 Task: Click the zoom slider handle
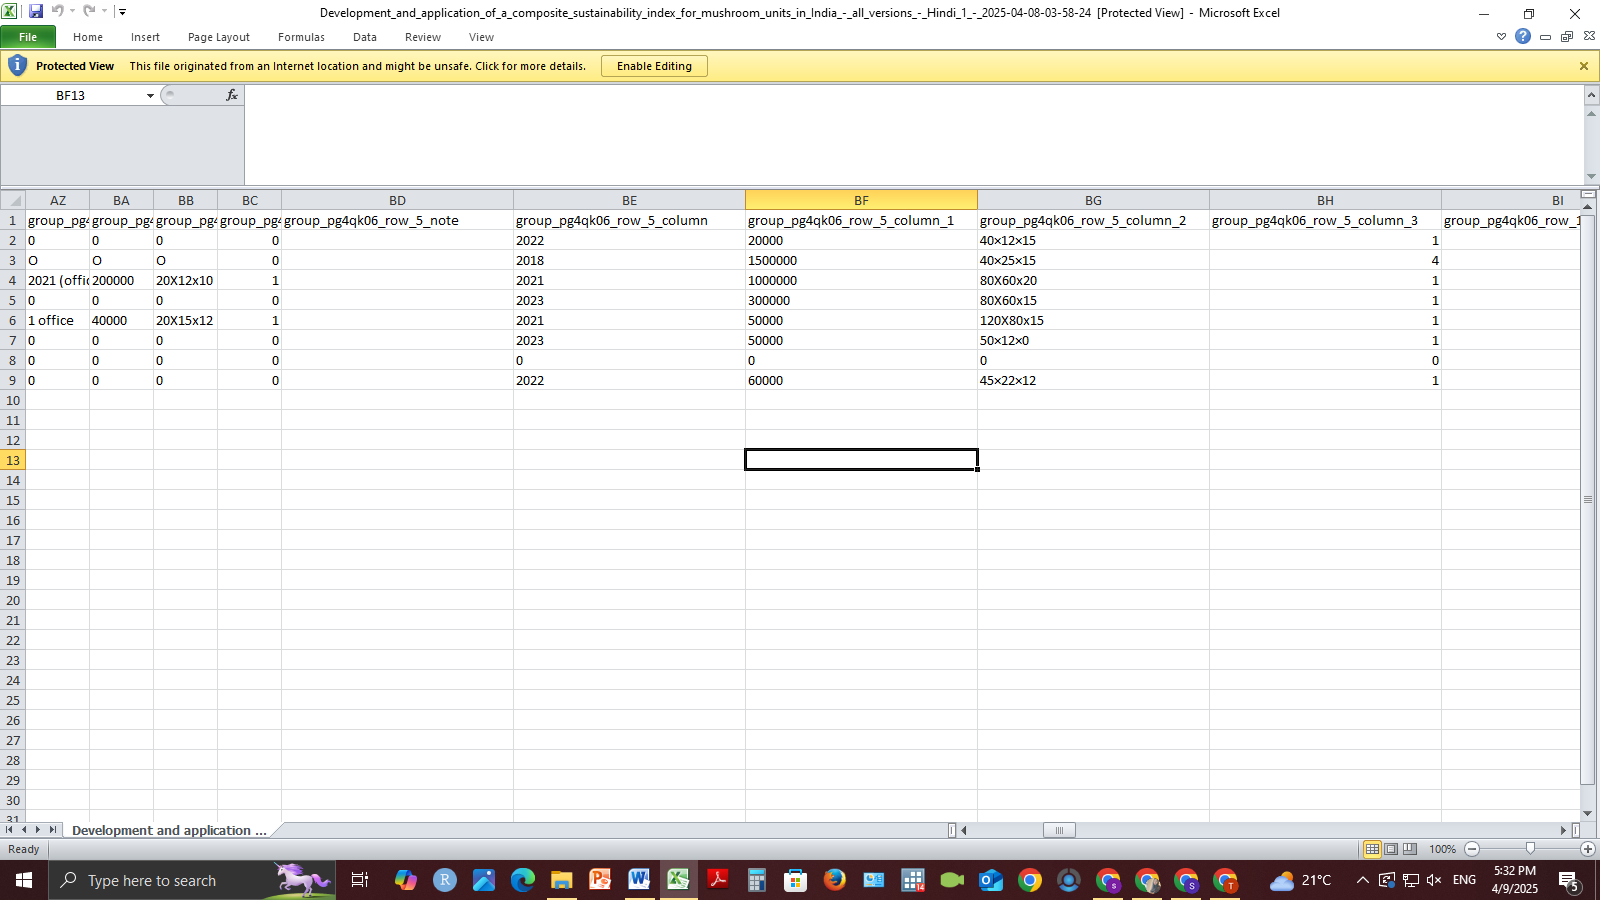[1530, 849]
